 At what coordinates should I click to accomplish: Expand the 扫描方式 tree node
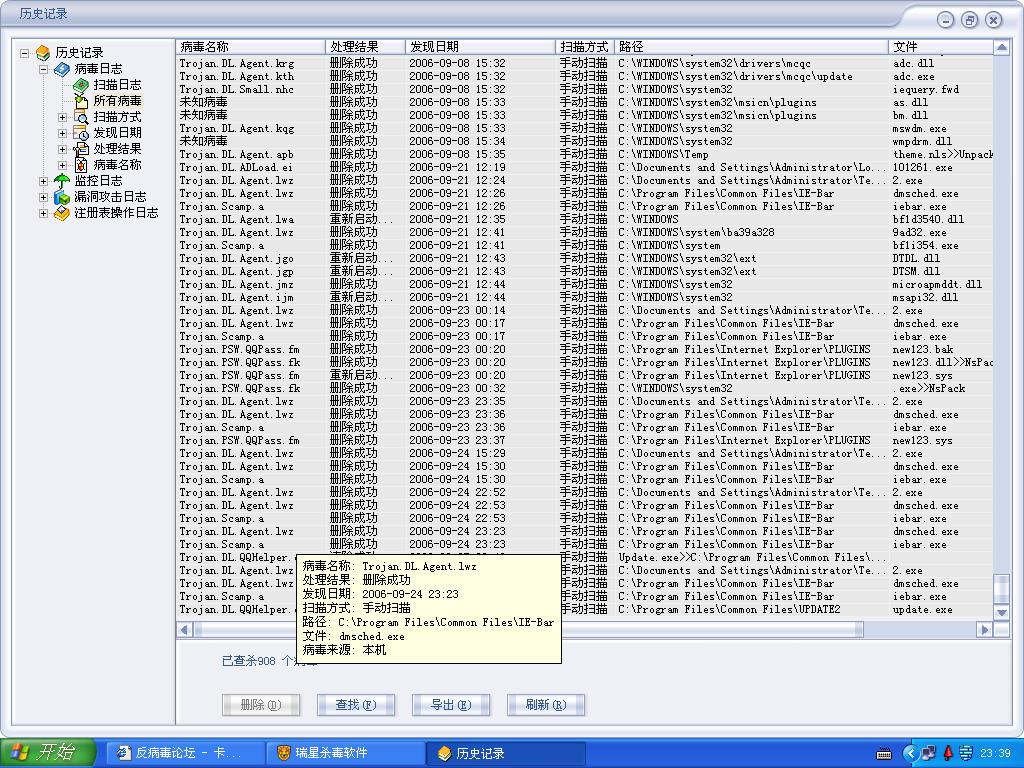[x=63, y=118]
